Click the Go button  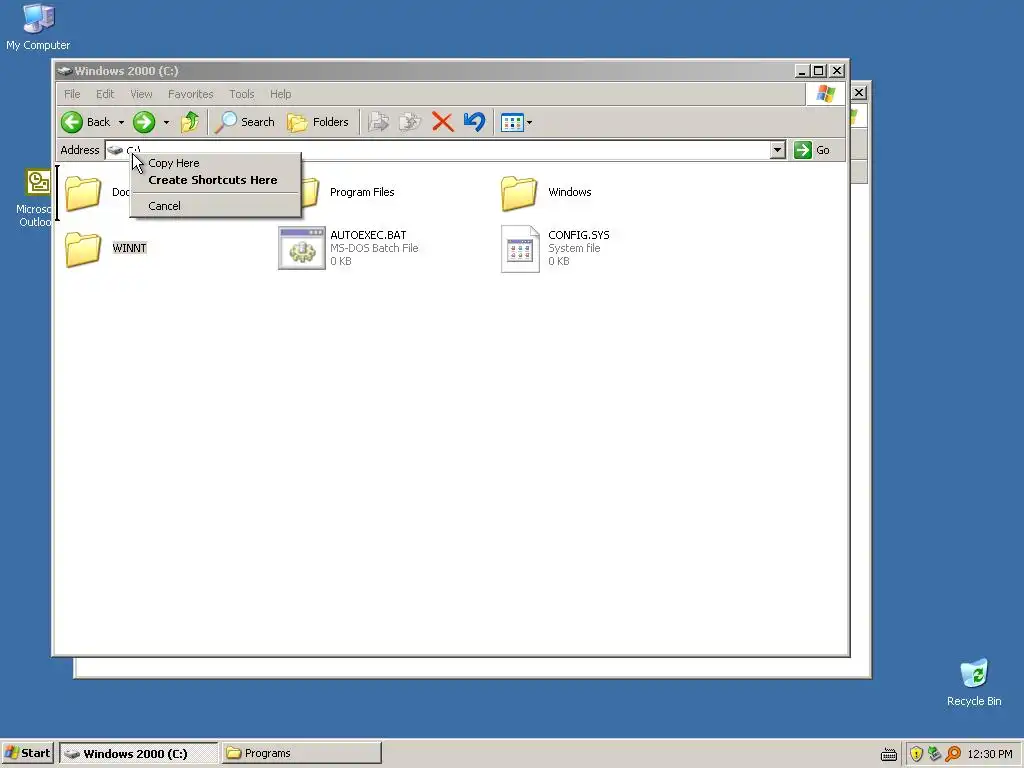(812, 150)
